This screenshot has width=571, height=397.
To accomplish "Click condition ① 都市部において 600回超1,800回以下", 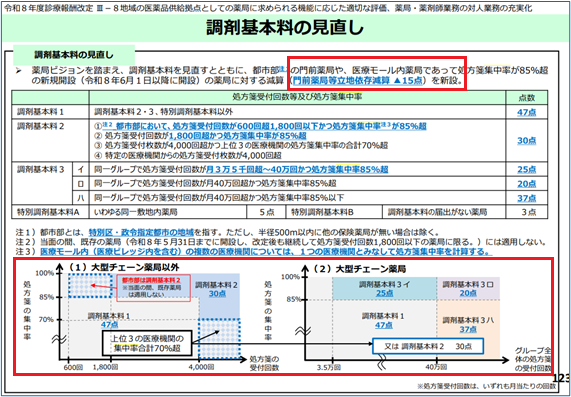I will click(260, 126).
